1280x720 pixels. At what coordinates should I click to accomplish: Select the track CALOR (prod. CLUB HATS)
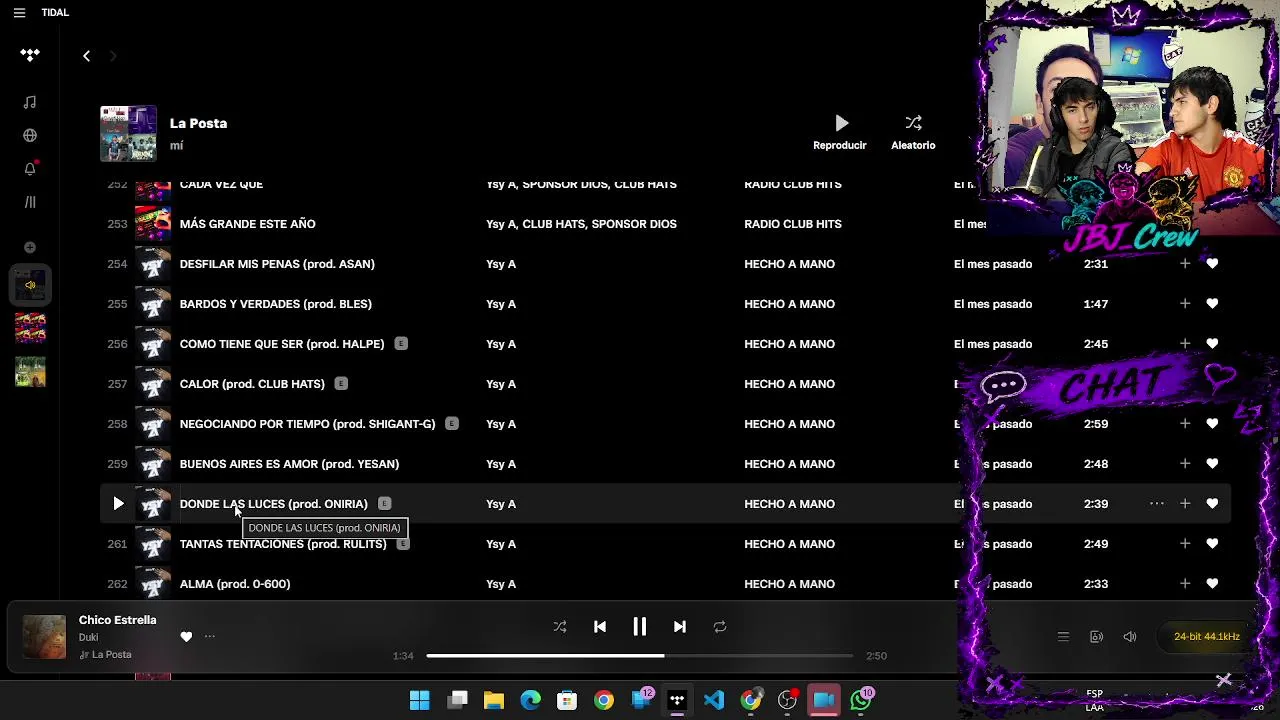pyautogui.click(x=252, y=384)
